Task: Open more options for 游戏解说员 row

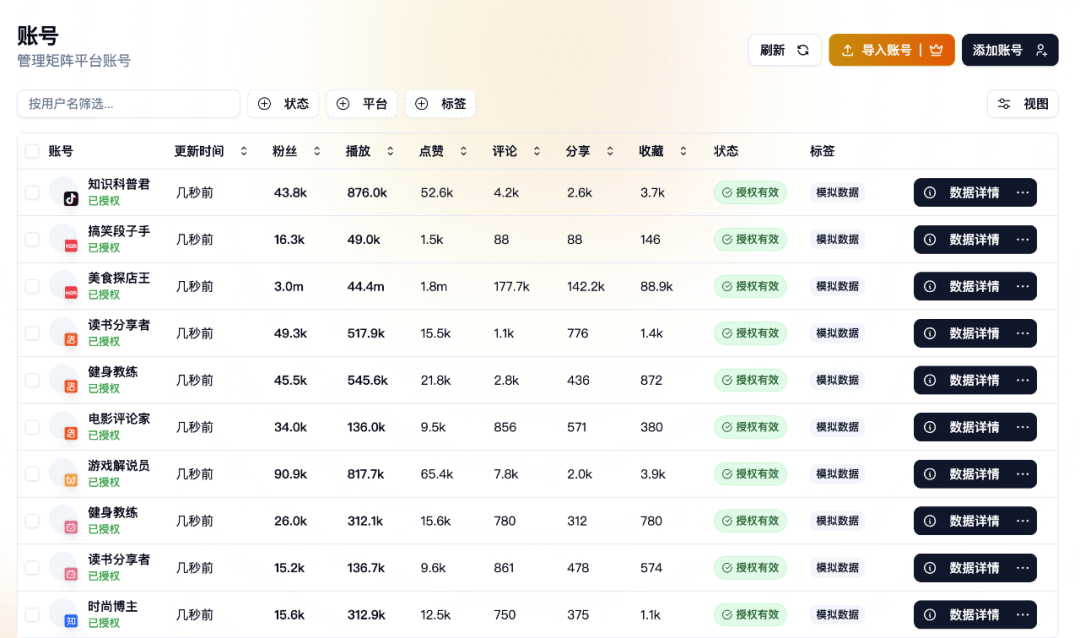Action: pyautogui.click(x=1023, y=474)
